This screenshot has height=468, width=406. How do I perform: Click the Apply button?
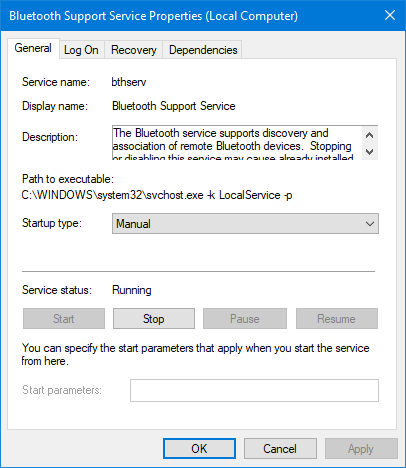[x=361, y=449]
